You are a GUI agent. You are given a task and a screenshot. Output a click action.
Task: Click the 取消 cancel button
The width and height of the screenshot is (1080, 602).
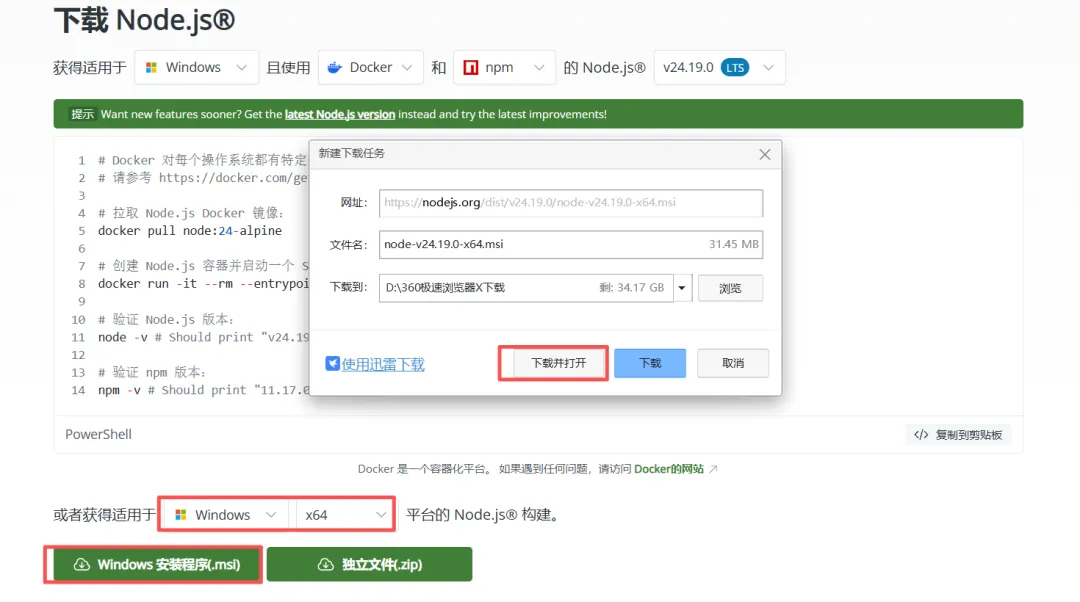coord(733,363)
